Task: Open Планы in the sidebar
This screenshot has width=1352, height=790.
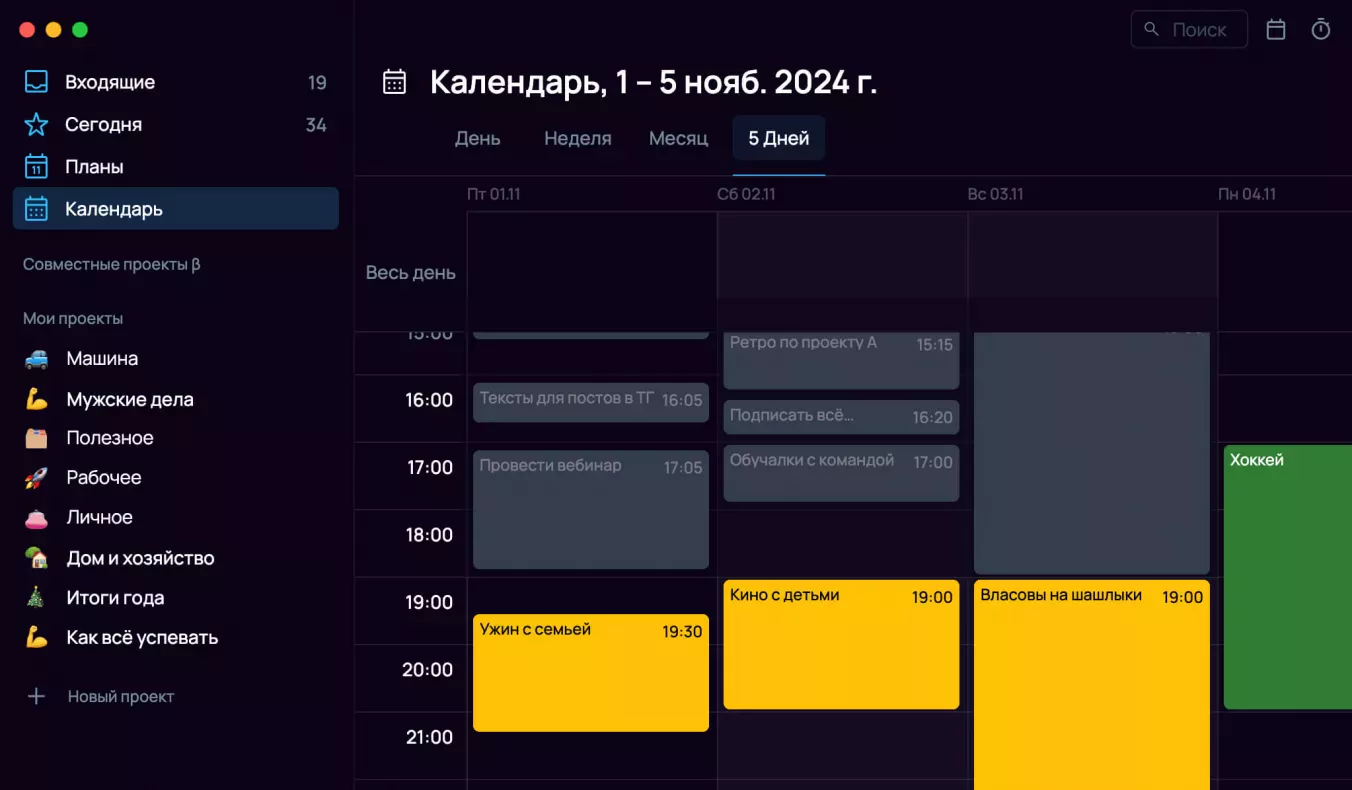Action: (x=176, y=166)
